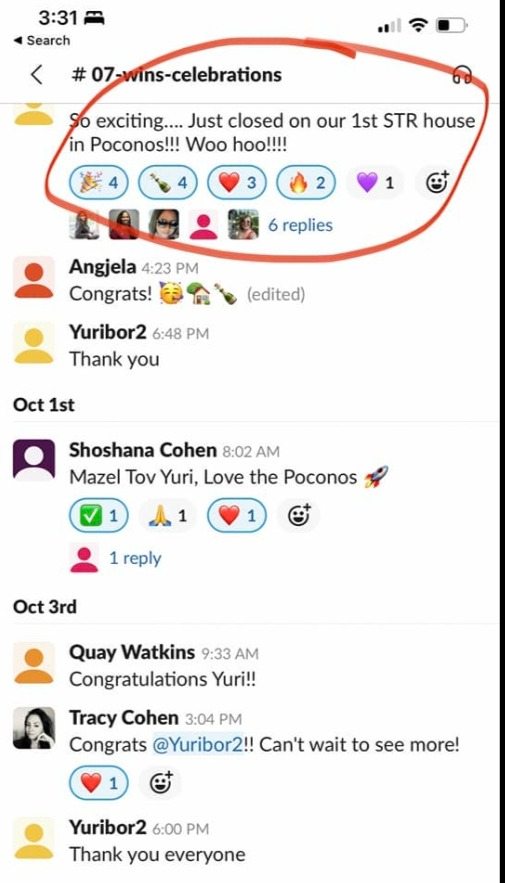
Task: Toggle the party popper reaction with 4
Action: coord(99,182)
